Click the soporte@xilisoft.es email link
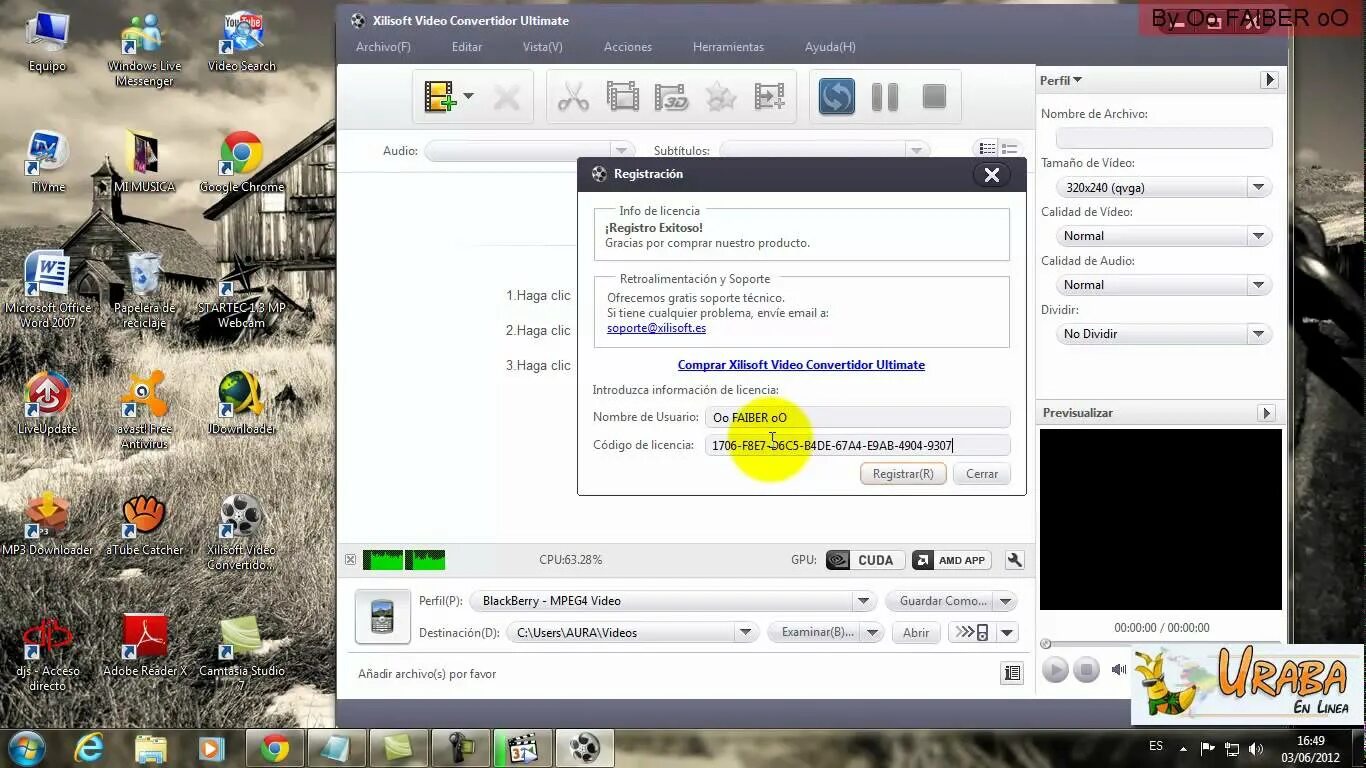The height and width of the screenshot is (768, 1366). [656, 328]
